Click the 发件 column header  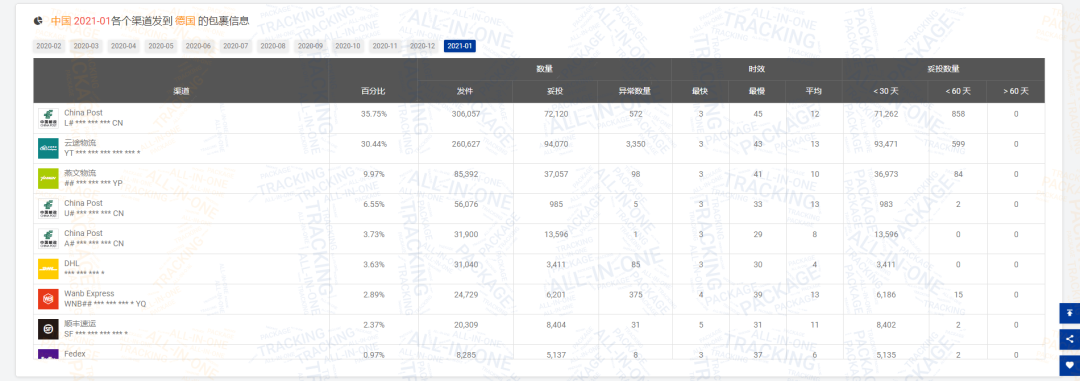(465, 91)
